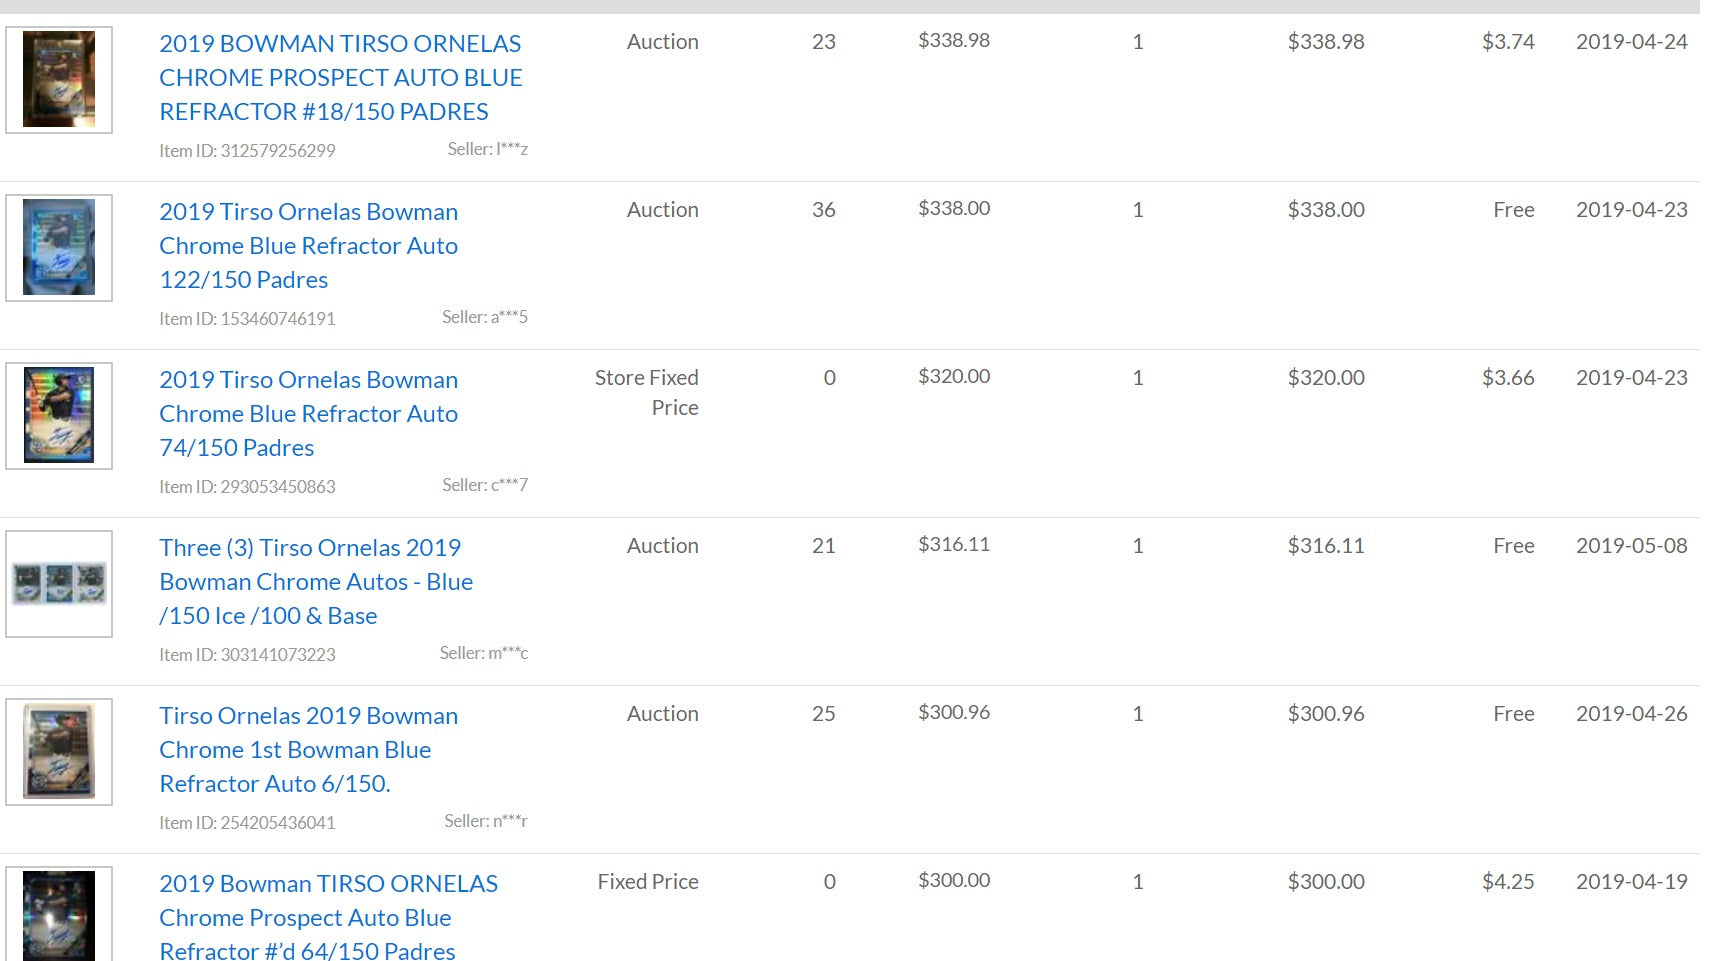Screen dimensions: 1714x961
Task: Select Item ID 312579256299 text
Action: [247, 151]
